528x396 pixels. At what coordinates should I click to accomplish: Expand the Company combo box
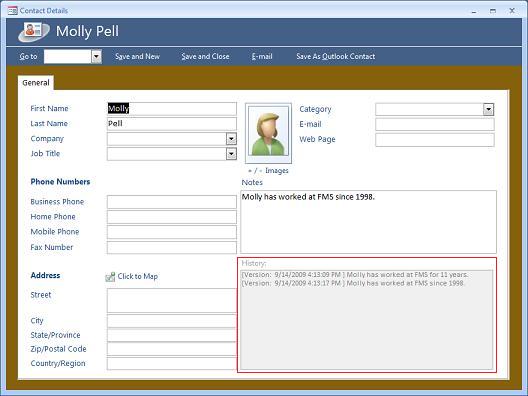click(x=231, y=139)
